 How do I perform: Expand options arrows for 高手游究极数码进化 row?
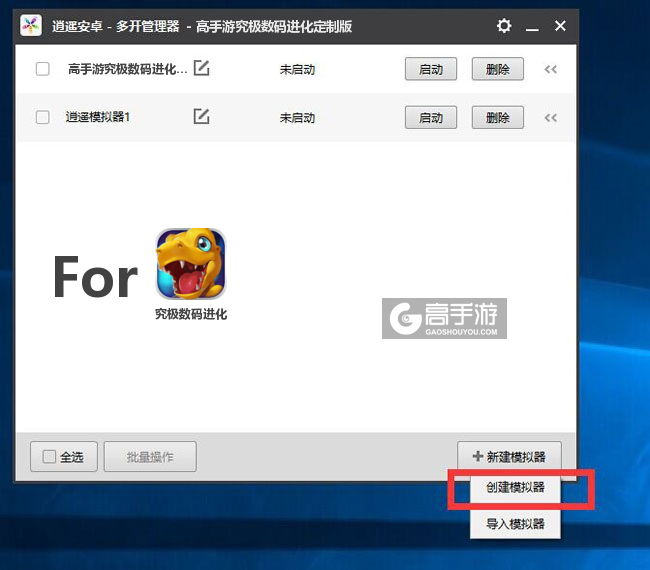click(551, 69)
